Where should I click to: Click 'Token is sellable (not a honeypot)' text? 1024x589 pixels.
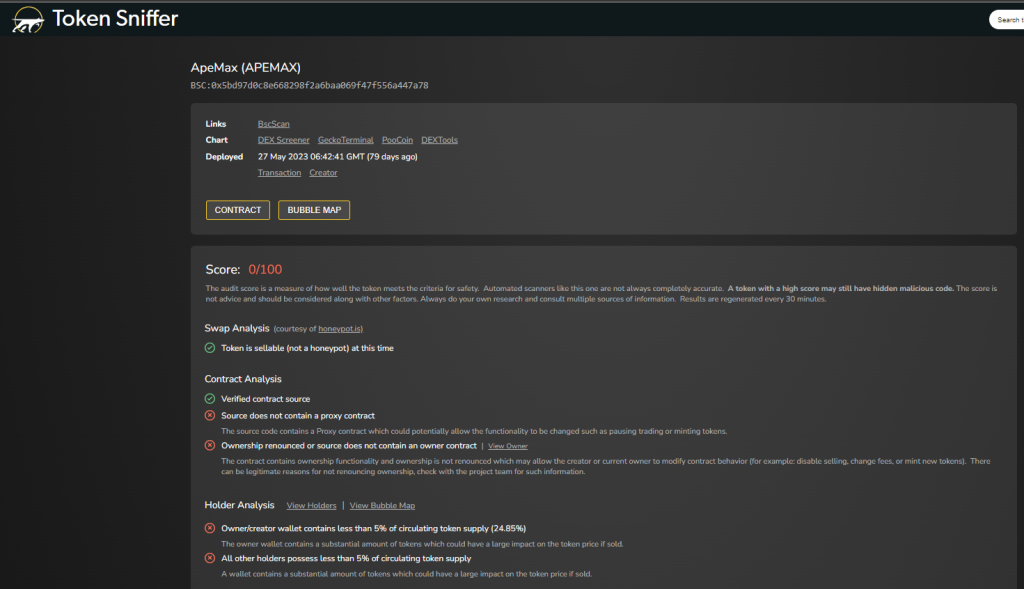(308, 348)
